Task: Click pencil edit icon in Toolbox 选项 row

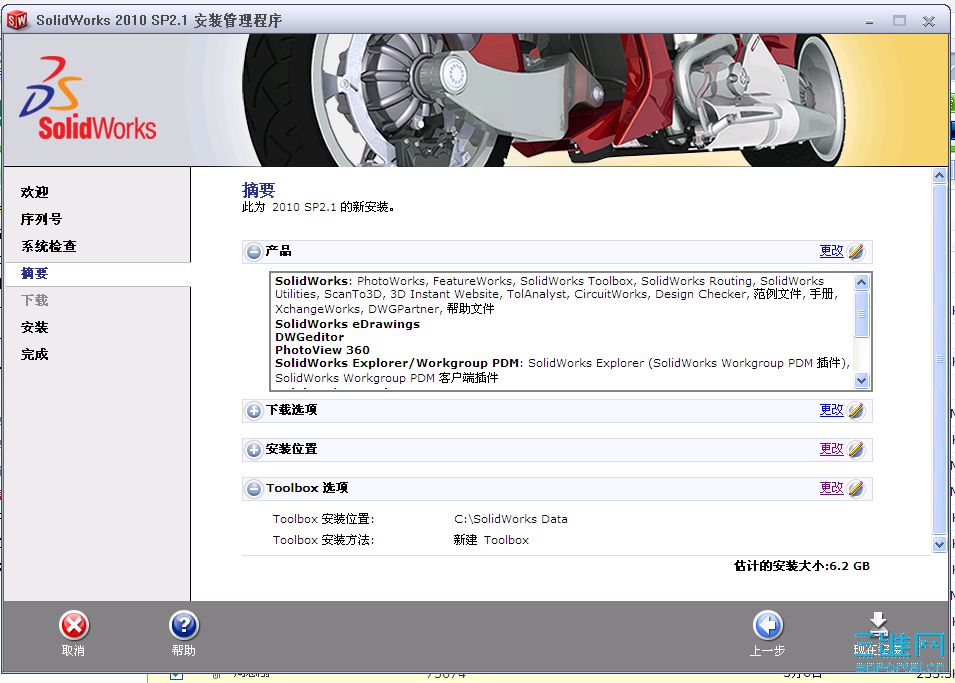Action: (x=856, y=488)
